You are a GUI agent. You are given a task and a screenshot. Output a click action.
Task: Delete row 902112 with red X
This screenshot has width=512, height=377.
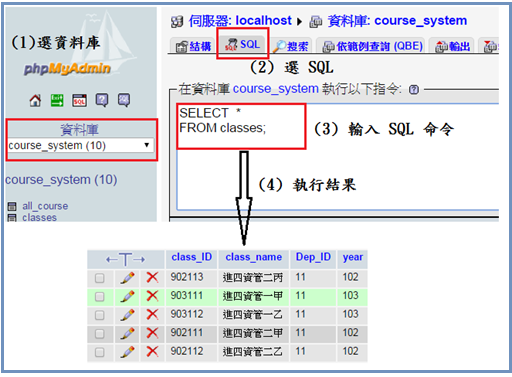(x=152, y=352)
